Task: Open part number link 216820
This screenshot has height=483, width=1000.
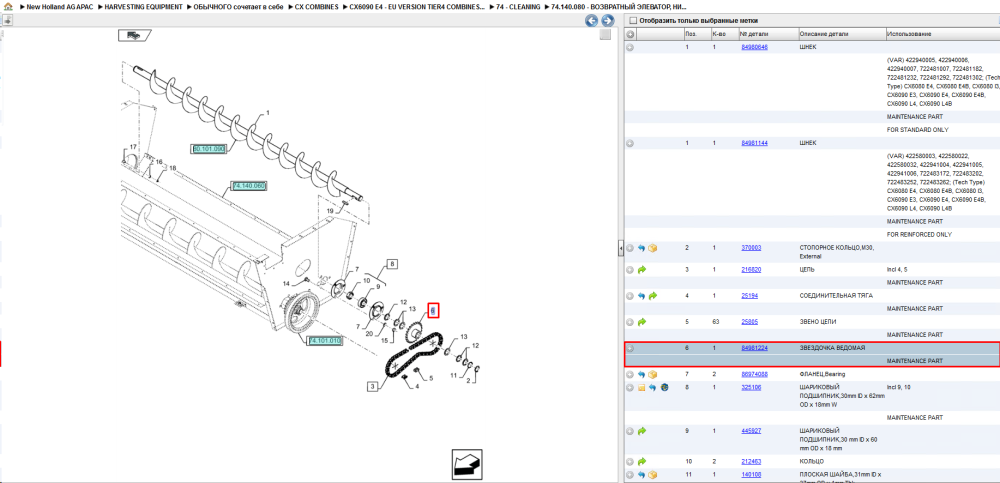Action: click(x=751, y=270)
